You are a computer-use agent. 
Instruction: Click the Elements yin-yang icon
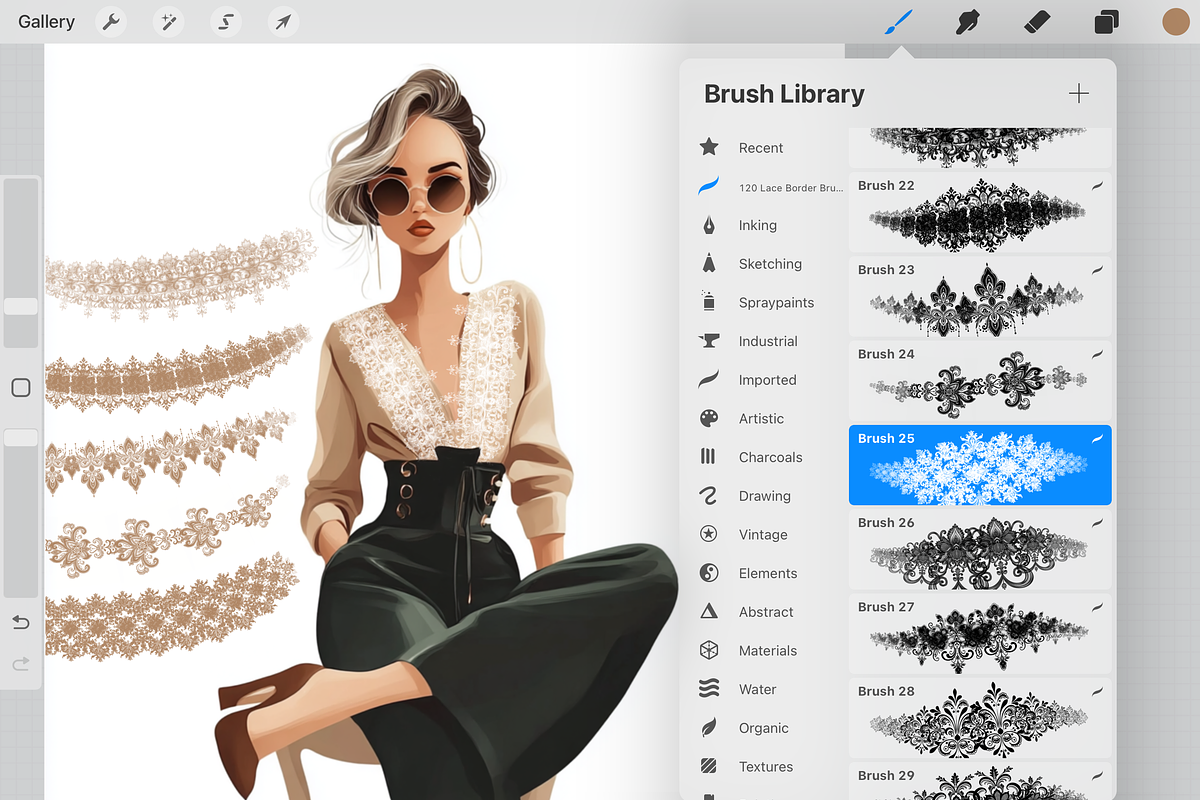709,573
